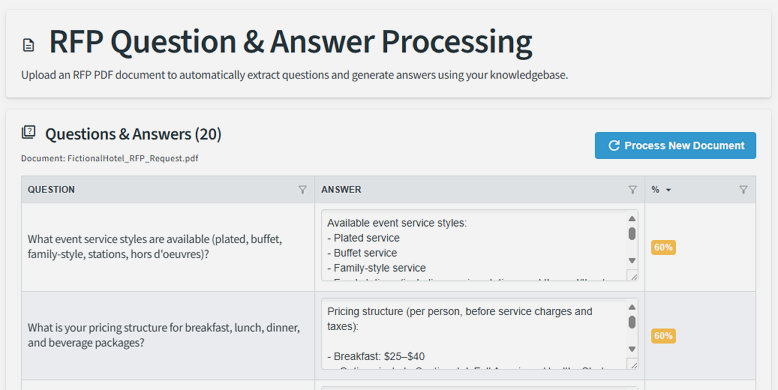Click the Process New Document button
The height and width of the screenshot is (390, 778).
click(x=675, y=145)
